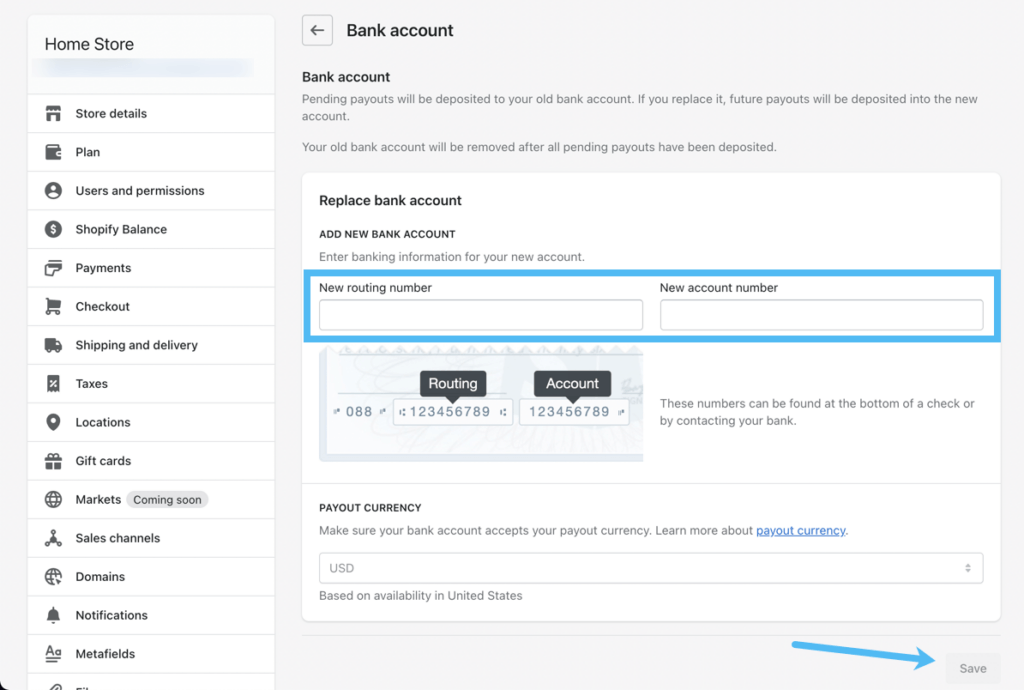Select Markets in the sidebar

98,499
